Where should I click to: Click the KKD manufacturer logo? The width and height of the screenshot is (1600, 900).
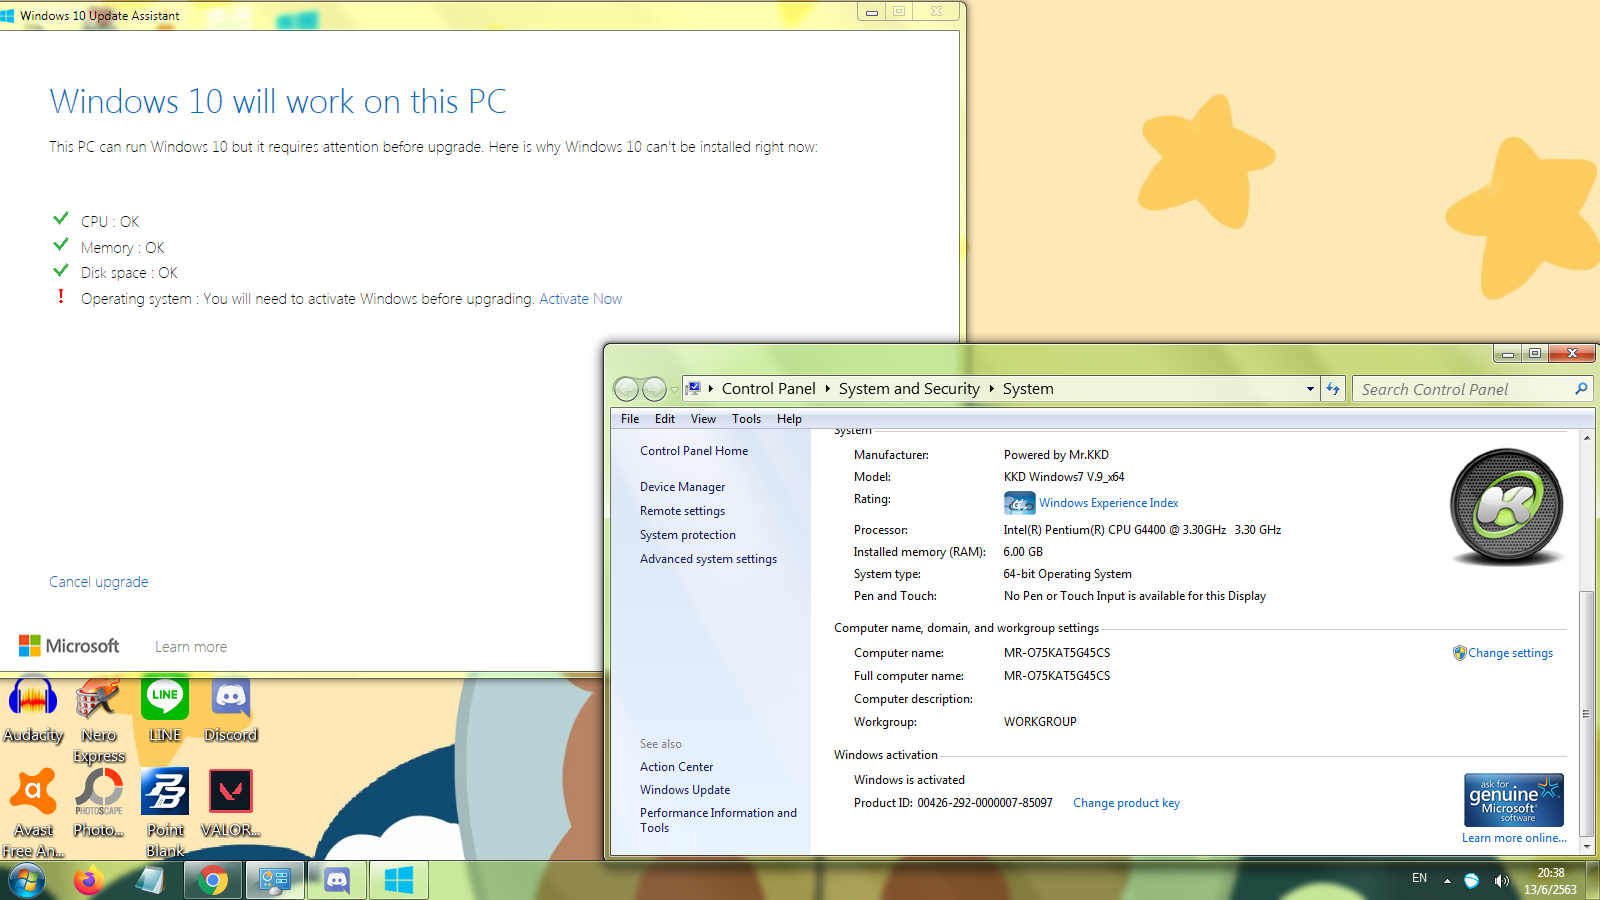coord(1507,506)
